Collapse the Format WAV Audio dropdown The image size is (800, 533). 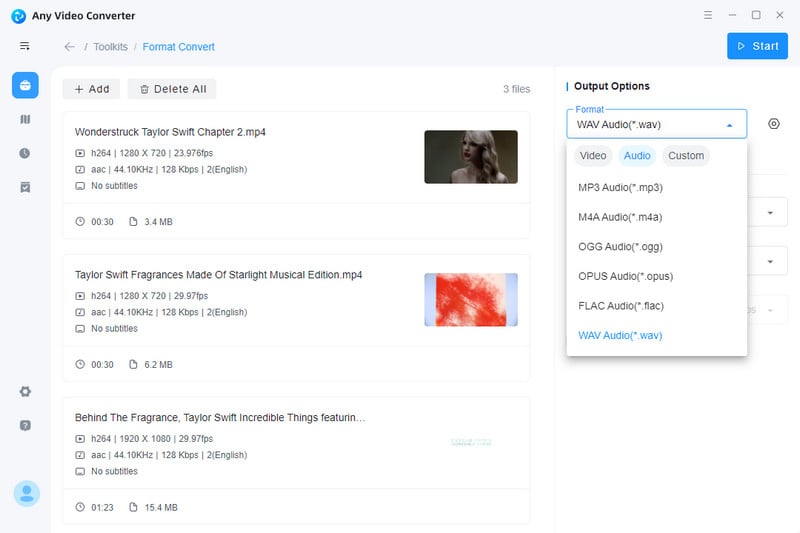point(729,125)
